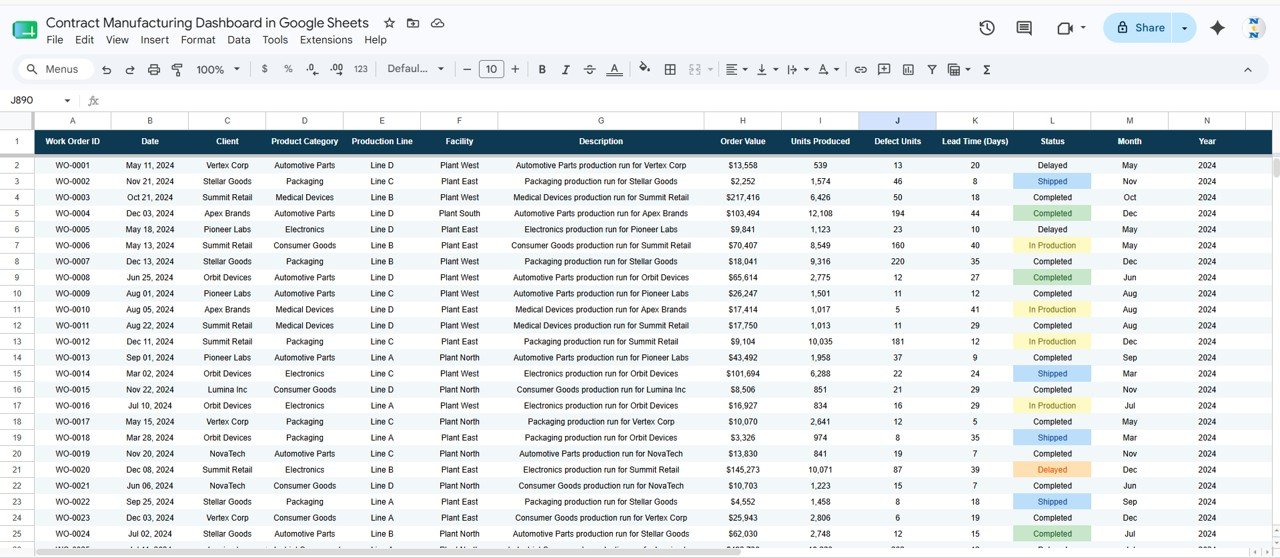Collapse the toolbar with the chevron

1248,70
